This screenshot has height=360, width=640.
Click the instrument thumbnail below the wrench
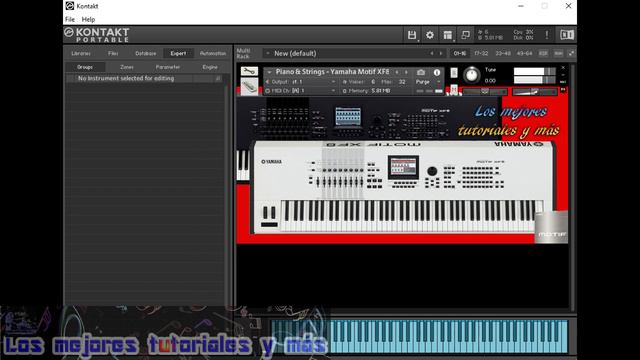pyautogui.click(x=249, y=87)
